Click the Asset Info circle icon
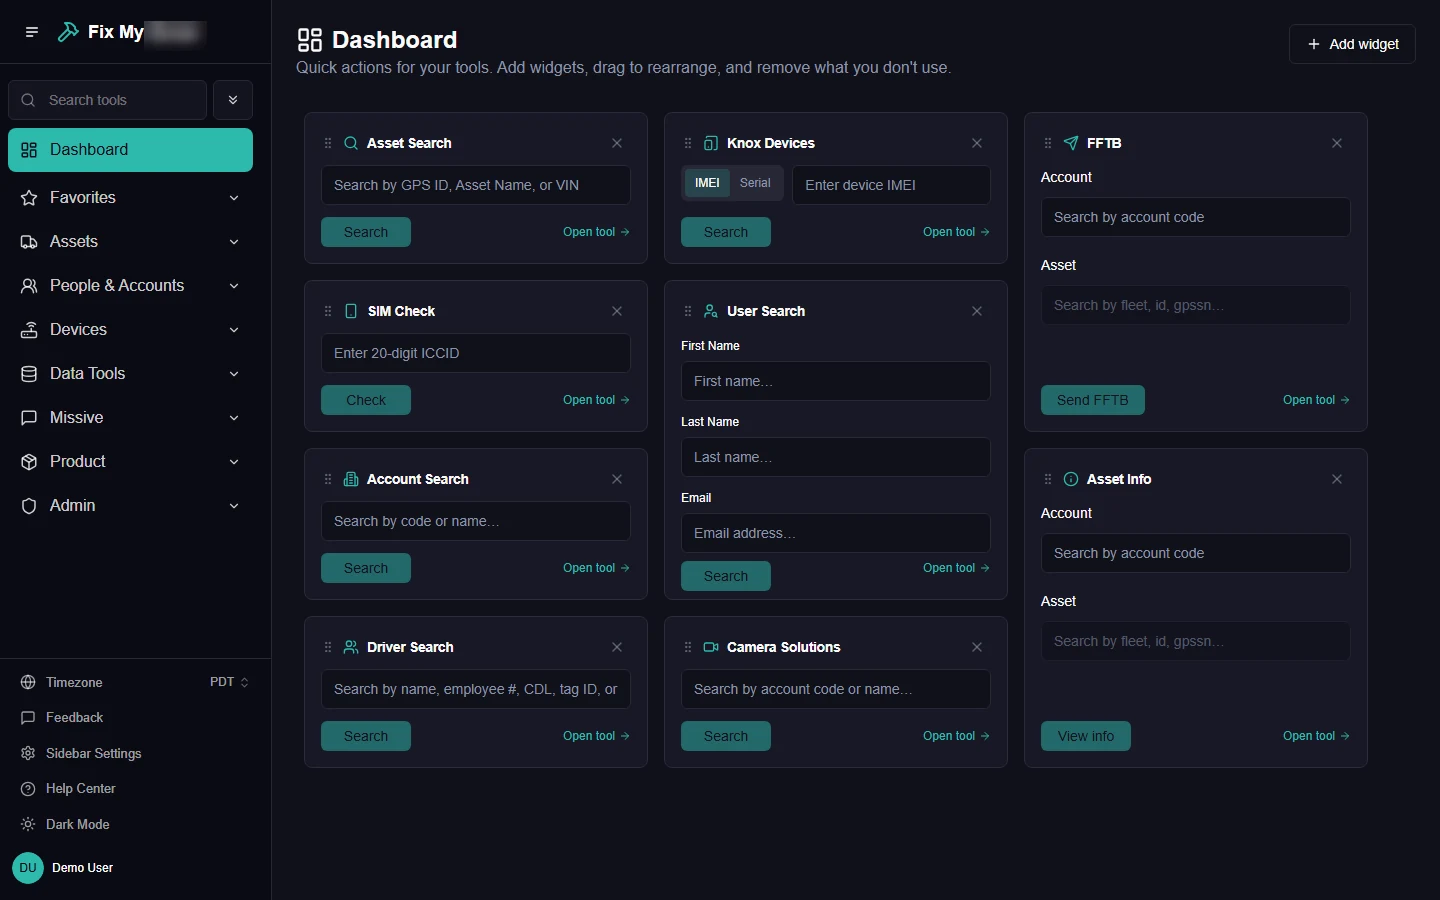 tap(1071, 479)
